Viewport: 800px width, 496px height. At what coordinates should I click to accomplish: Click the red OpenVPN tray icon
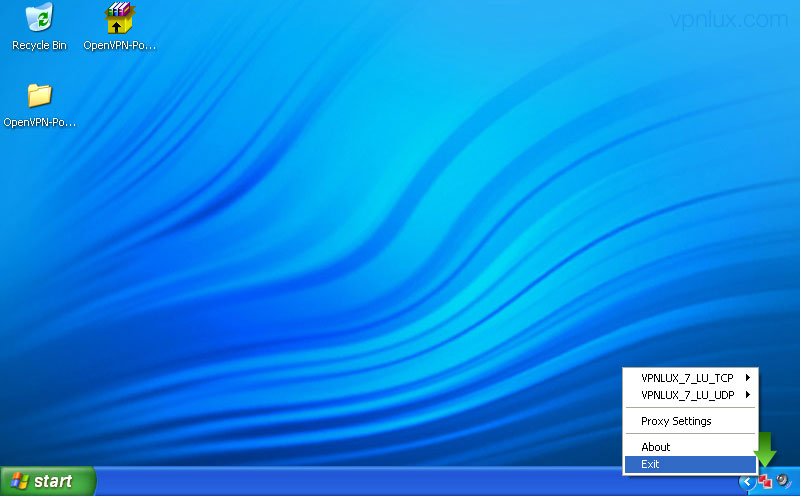coord(765,481)
